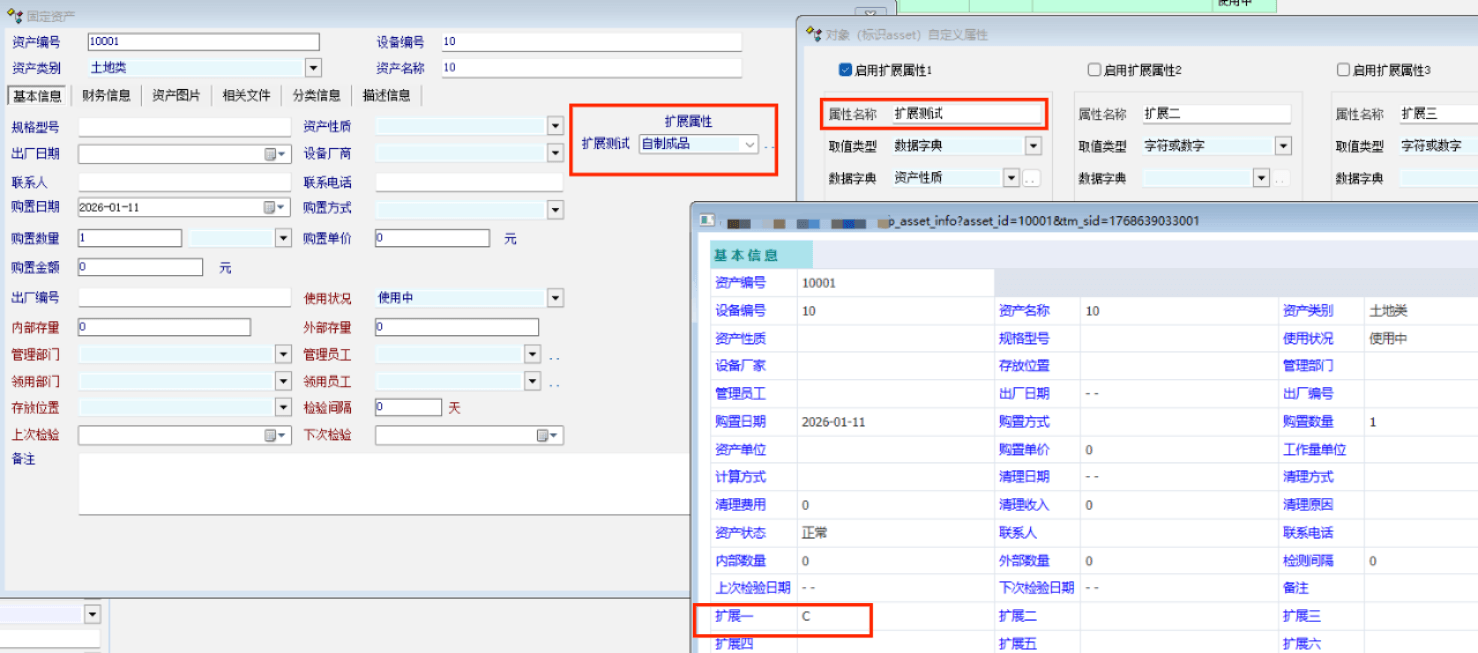Screen dimensions: 1478x653
Task: Open the 使用状况 dropdown
Action: 555,298
